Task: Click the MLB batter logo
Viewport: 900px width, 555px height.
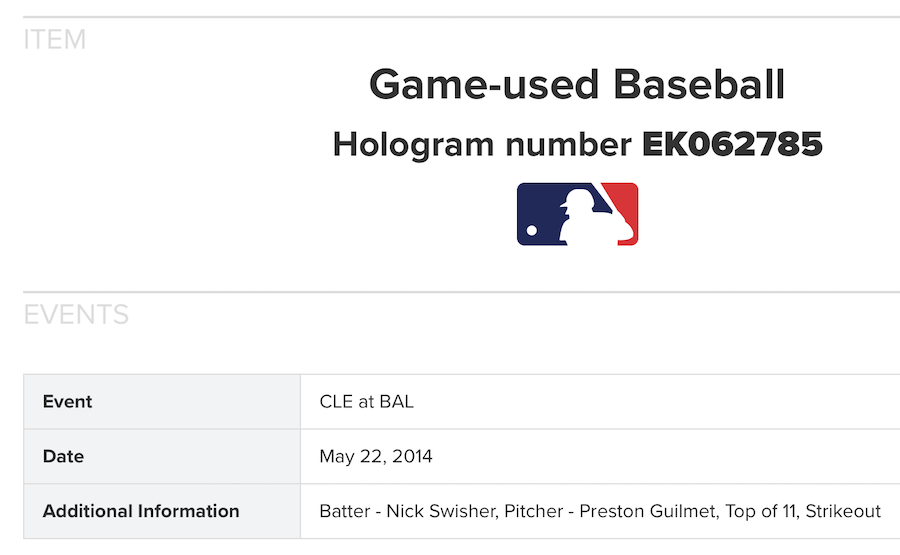Action: (577, 214)
